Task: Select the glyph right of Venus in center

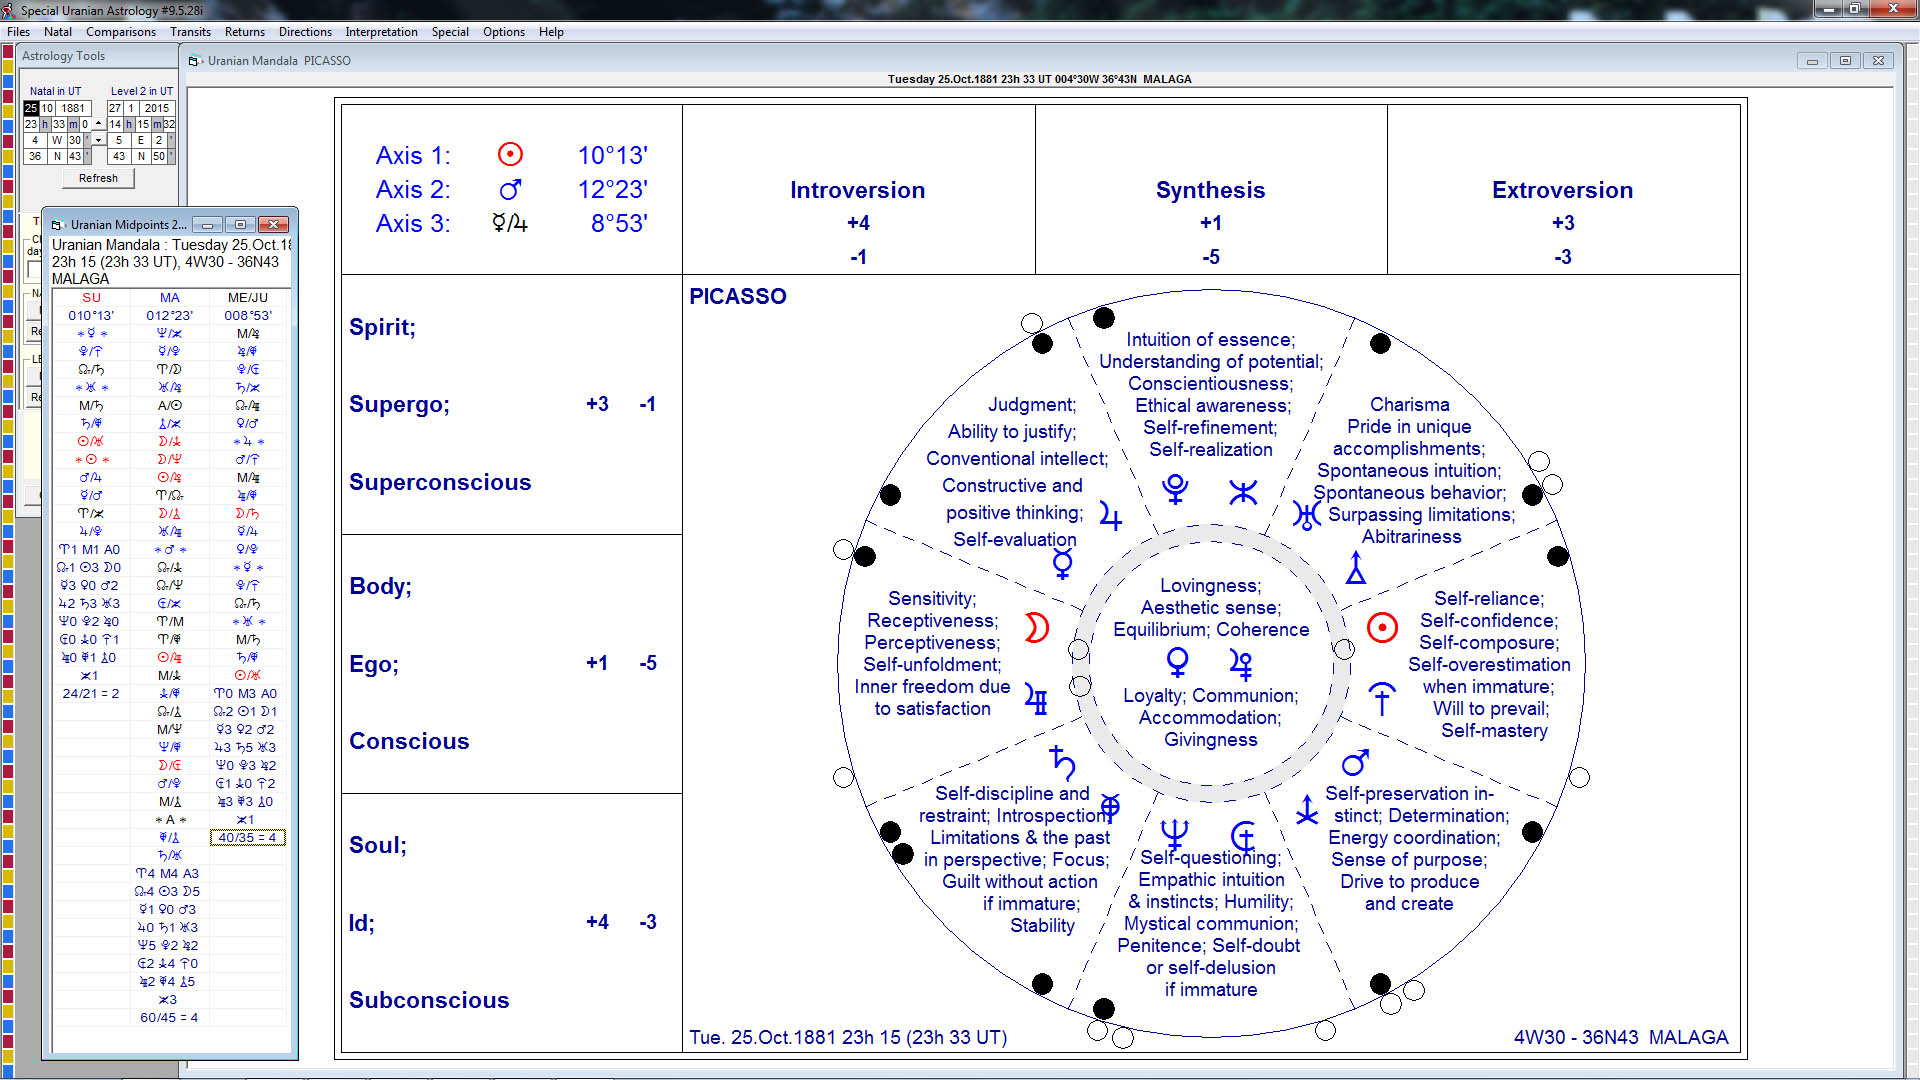Action: click(x=1241, y=664)
